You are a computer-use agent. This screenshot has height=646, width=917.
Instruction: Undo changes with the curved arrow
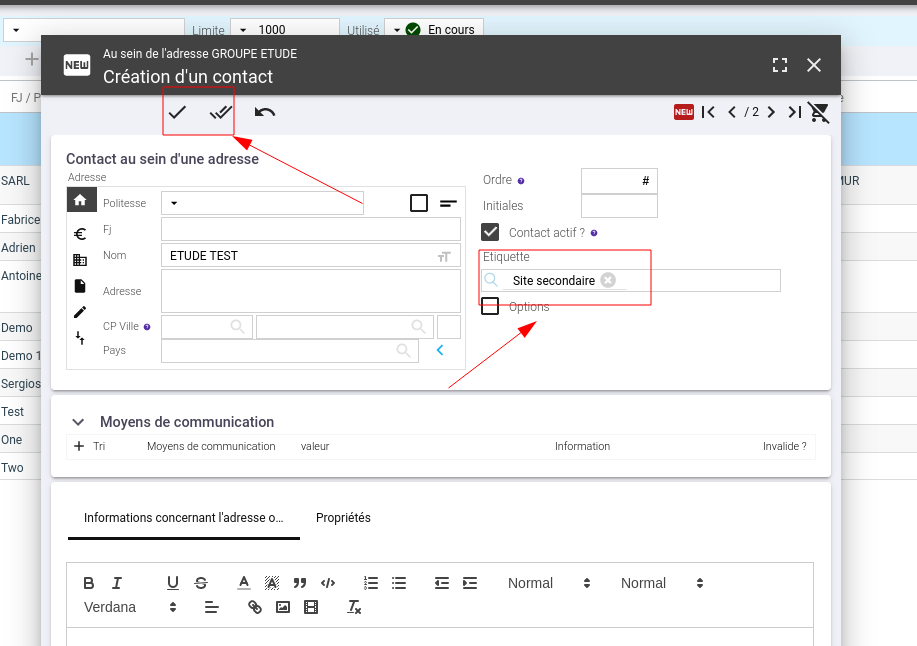[x=264, y=112]
